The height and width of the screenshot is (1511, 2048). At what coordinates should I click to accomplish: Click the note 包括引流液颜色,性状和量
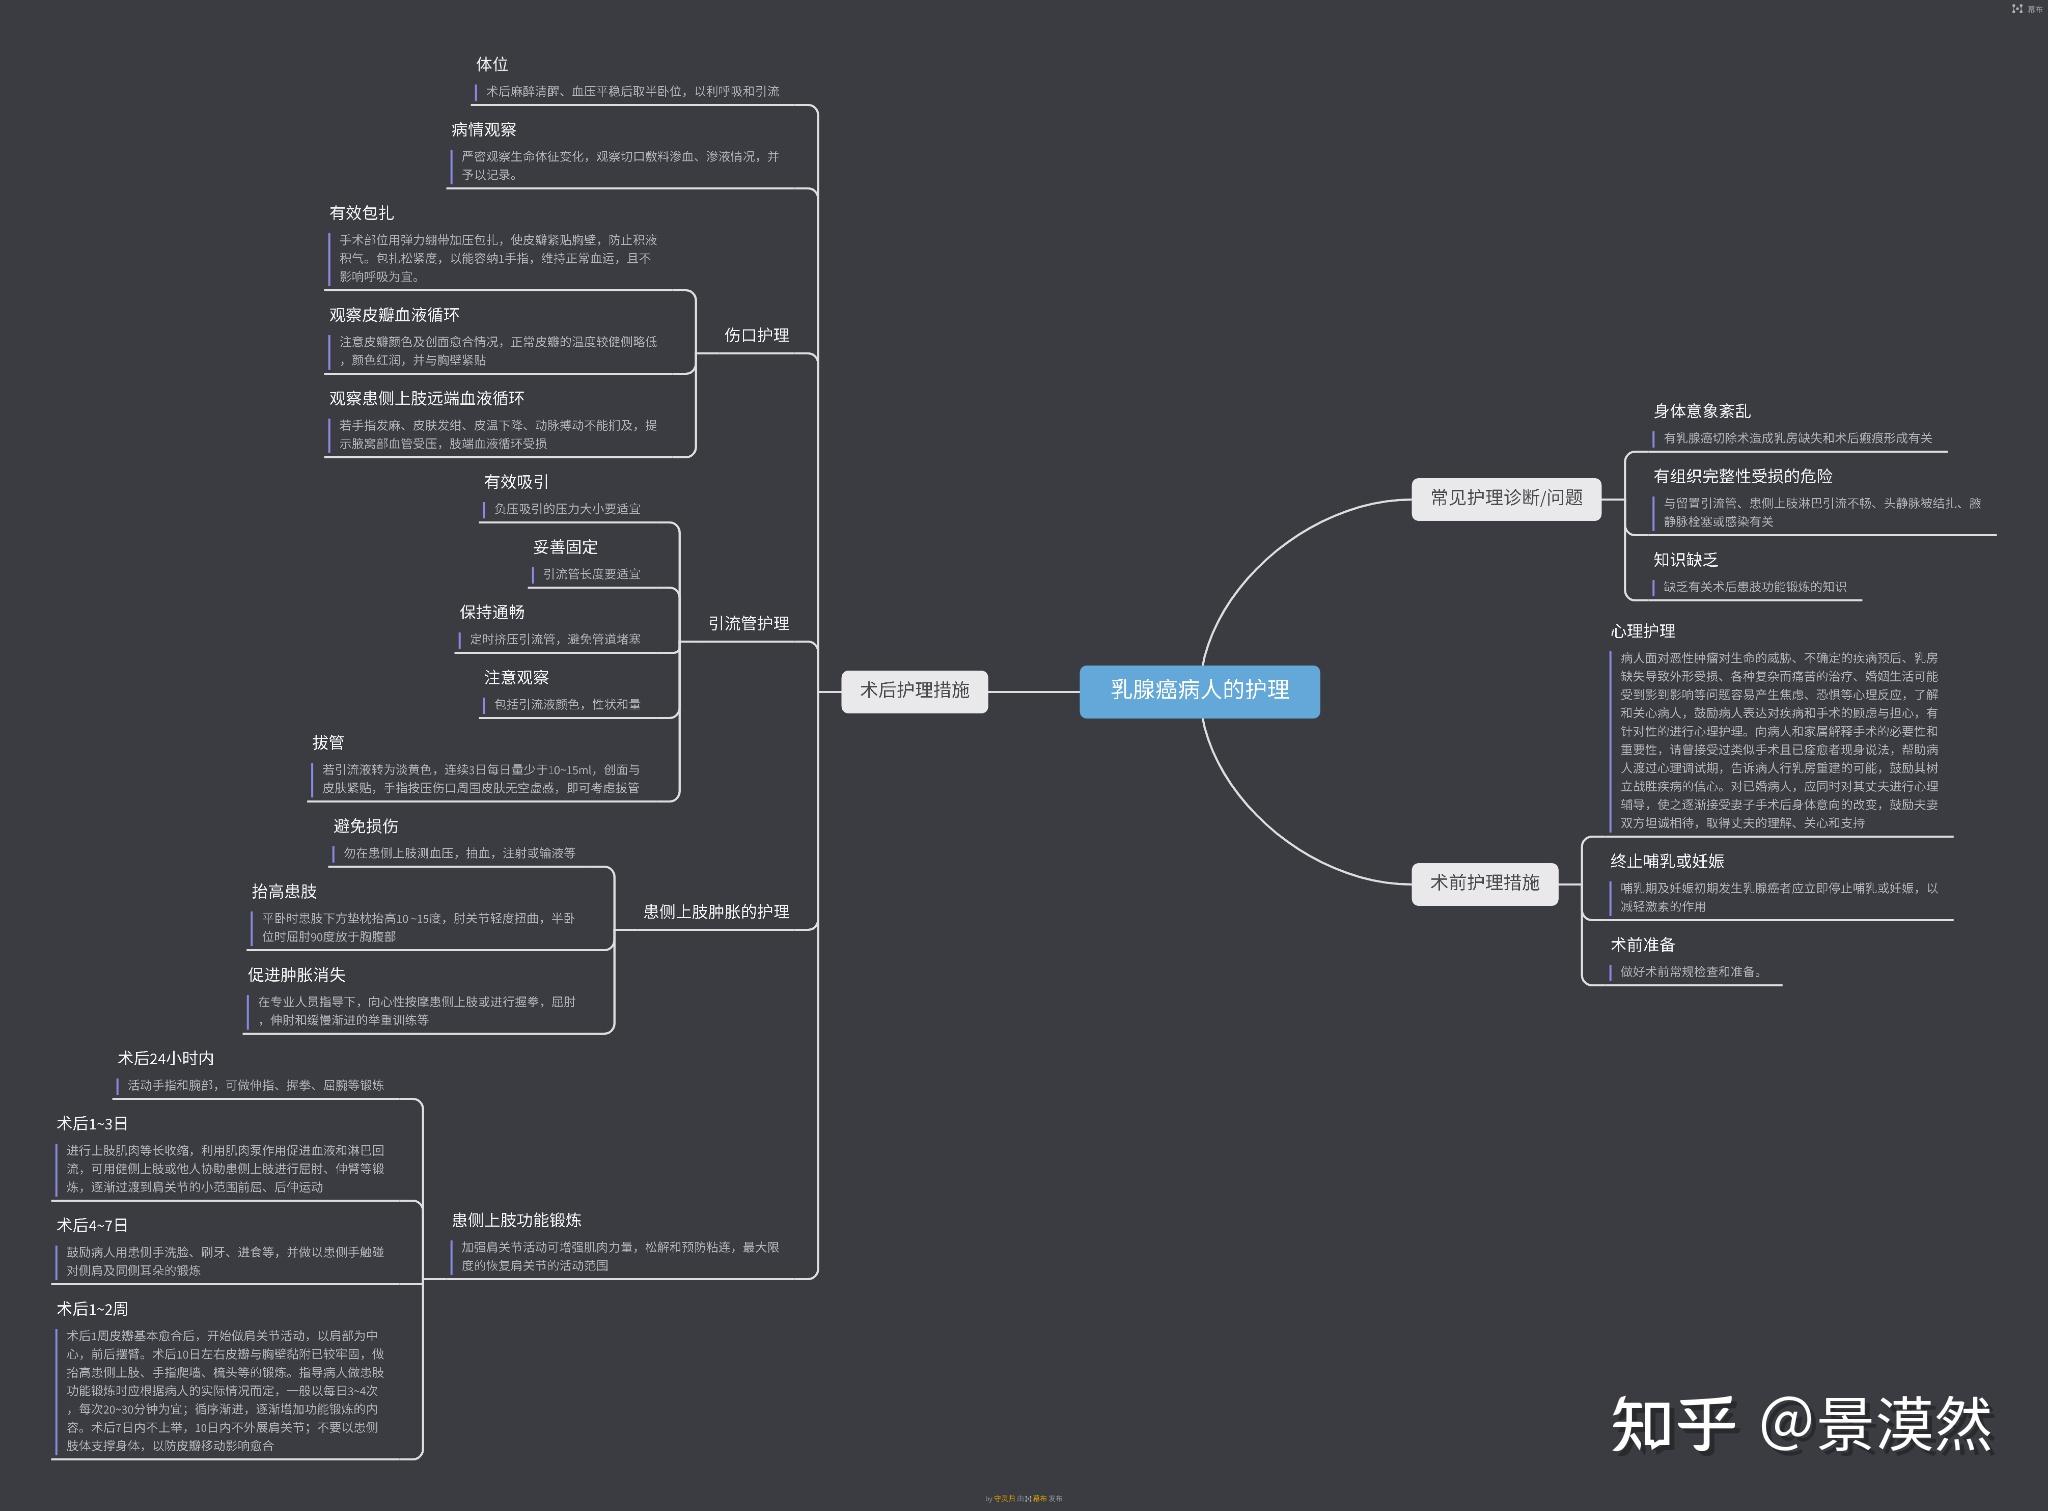(567, 704)
